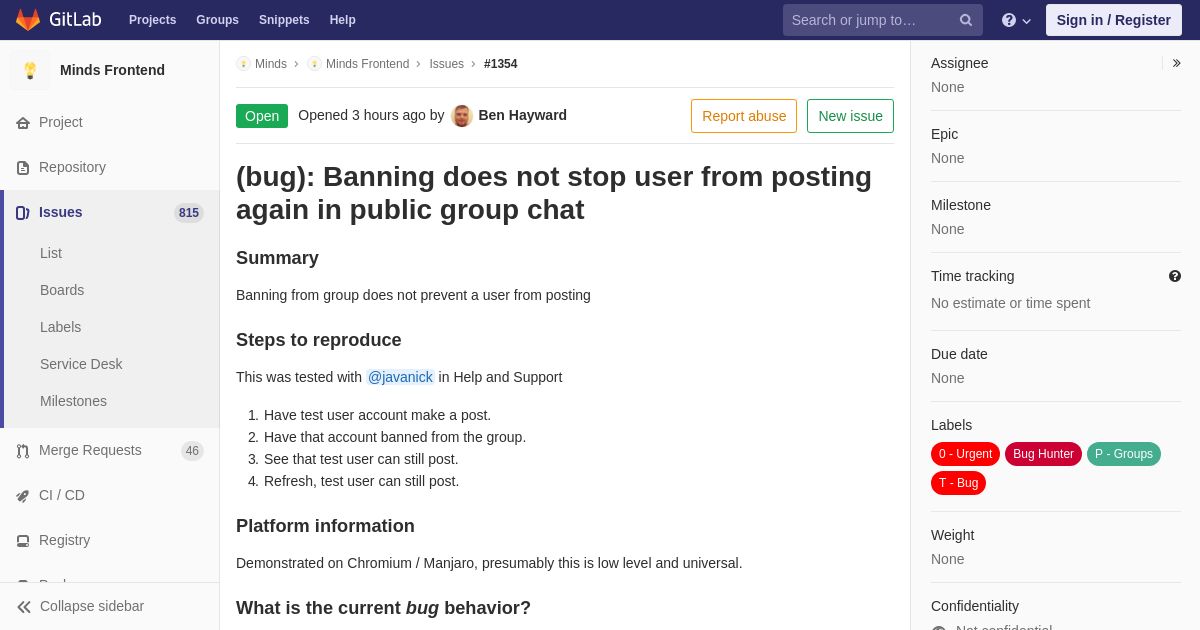Click Ben Hayward's avatar picture
Image resolution: width=1200 pixels, height=630 pixels.
[462, 116]
